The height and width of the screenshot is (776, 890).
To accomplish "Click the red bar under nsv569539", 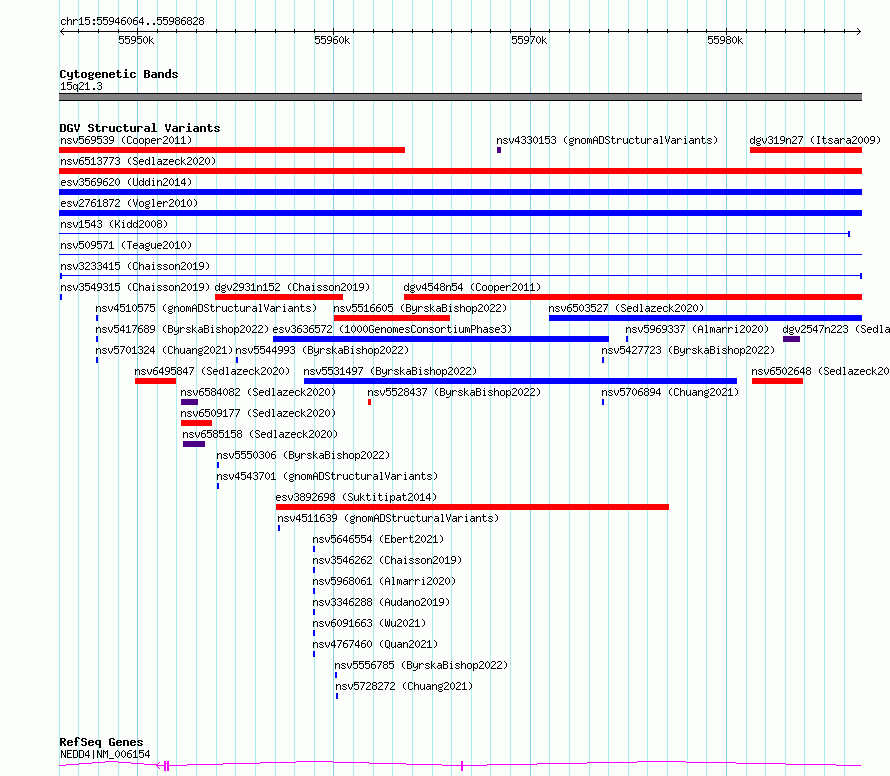I will coord(232,150).
